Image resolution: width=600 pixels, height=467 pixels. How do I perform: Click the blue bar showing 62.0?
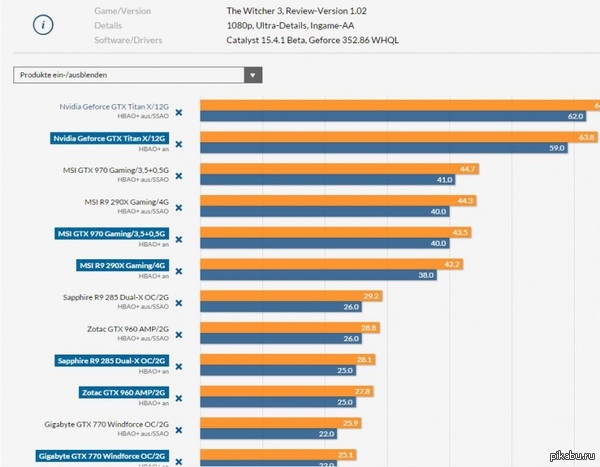coord(393,116)
